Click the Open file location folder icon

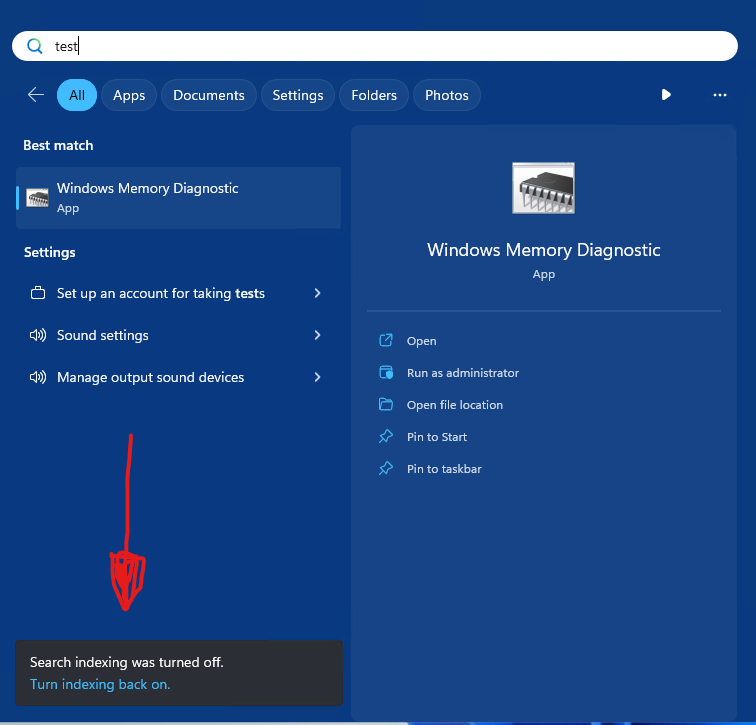point(386,405)
